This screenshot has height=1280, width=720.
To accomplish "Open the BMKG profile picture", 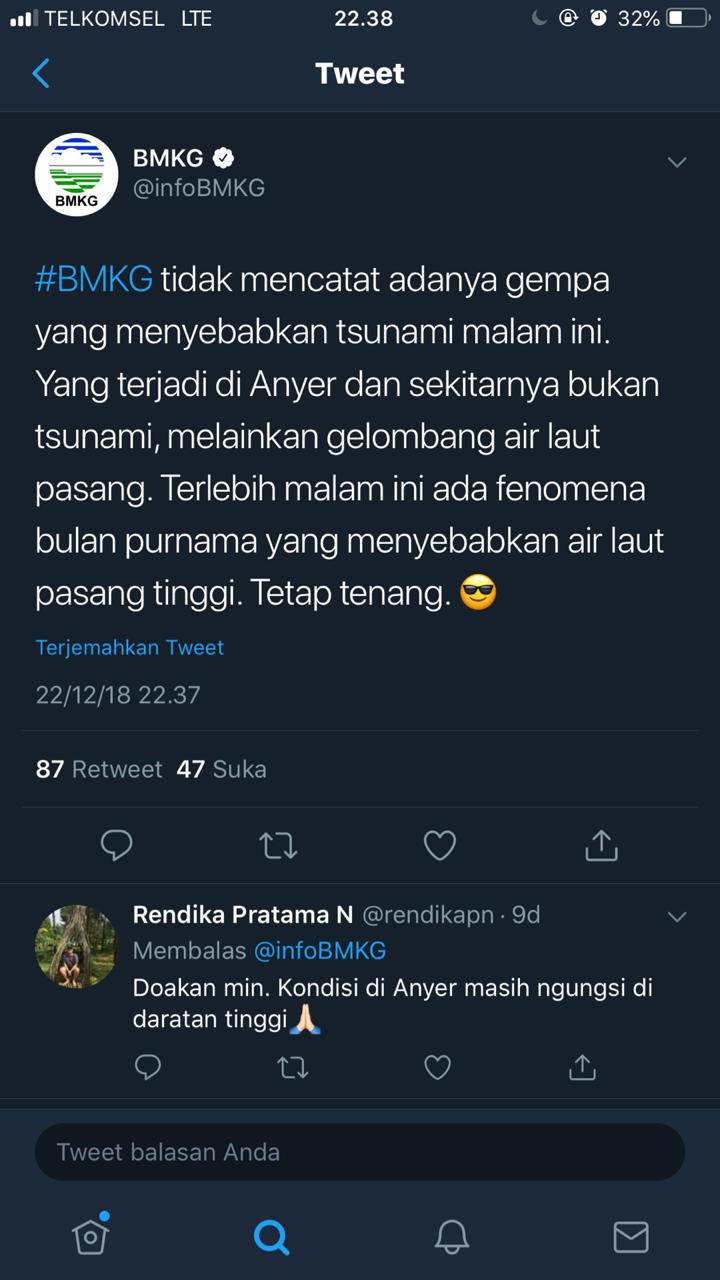I will click(x=77, y=174).
